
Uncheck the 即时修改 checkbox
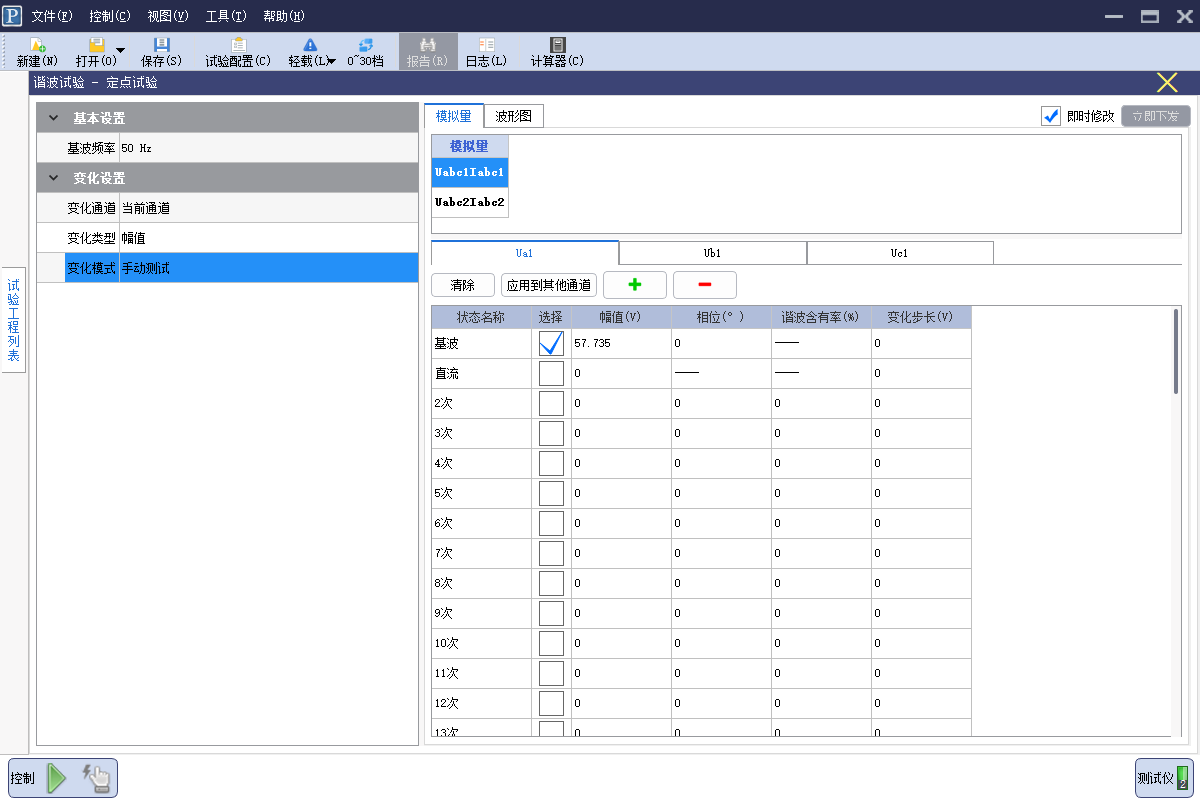1051,116
